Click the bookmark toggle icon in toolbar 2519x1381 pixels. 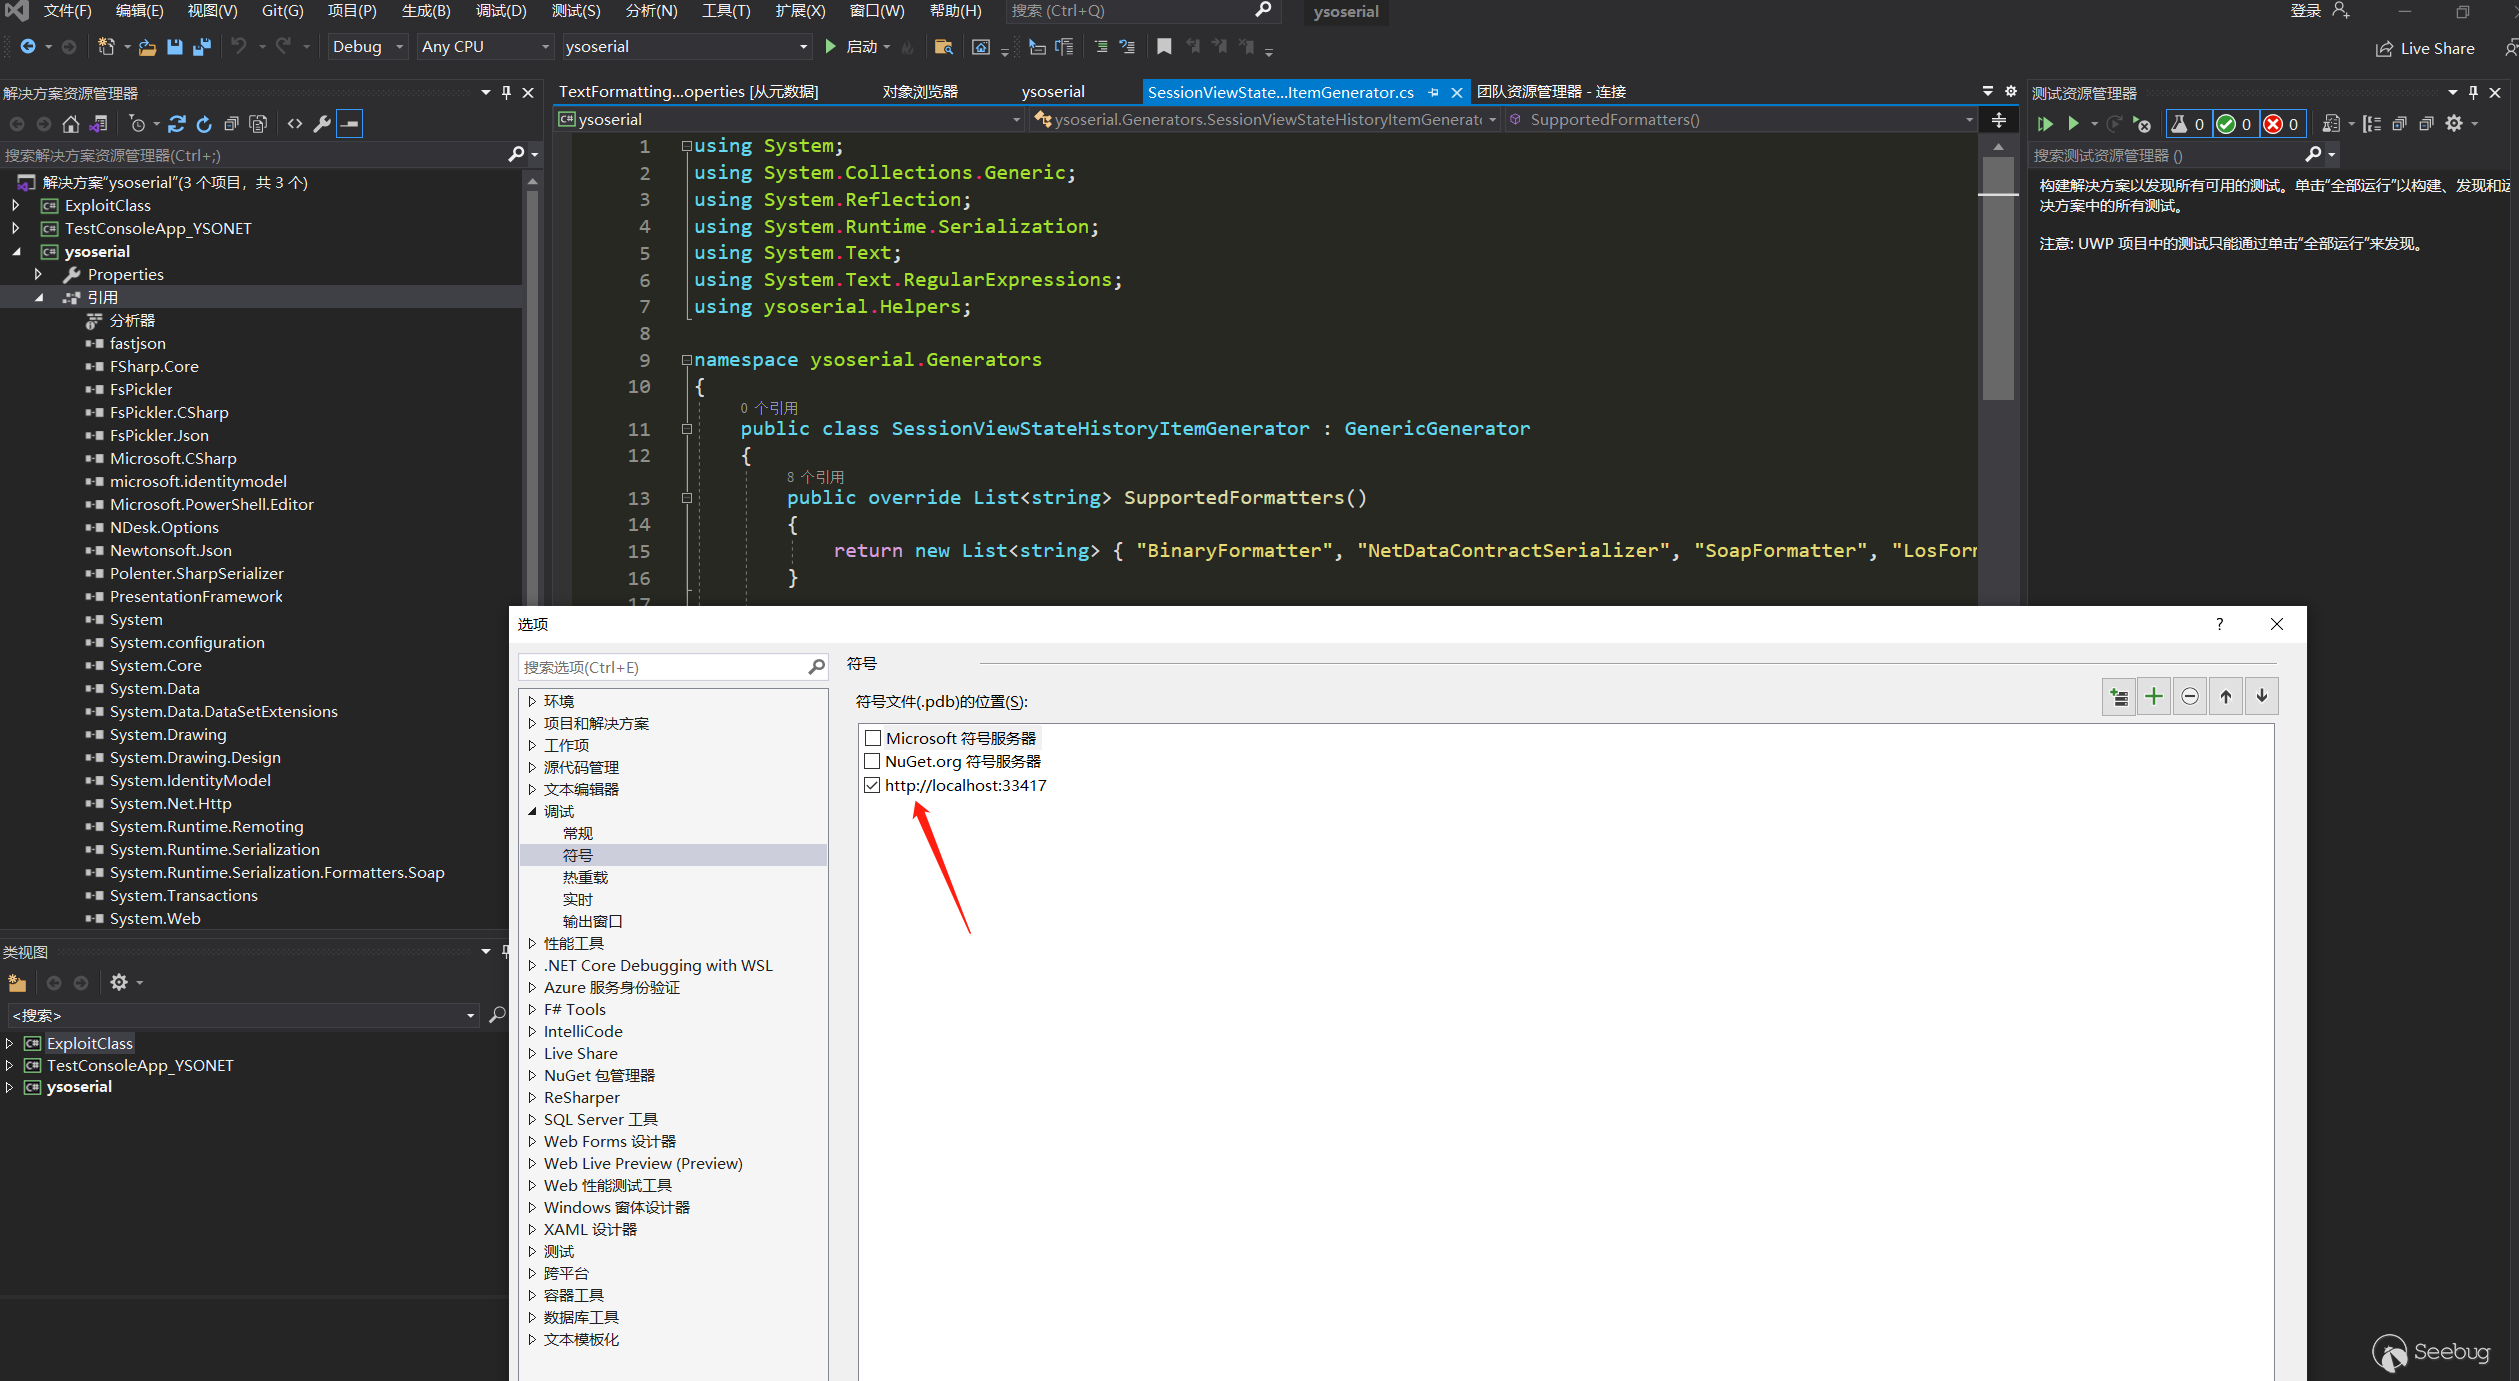pyautogui.click(x=1164, y=47)
